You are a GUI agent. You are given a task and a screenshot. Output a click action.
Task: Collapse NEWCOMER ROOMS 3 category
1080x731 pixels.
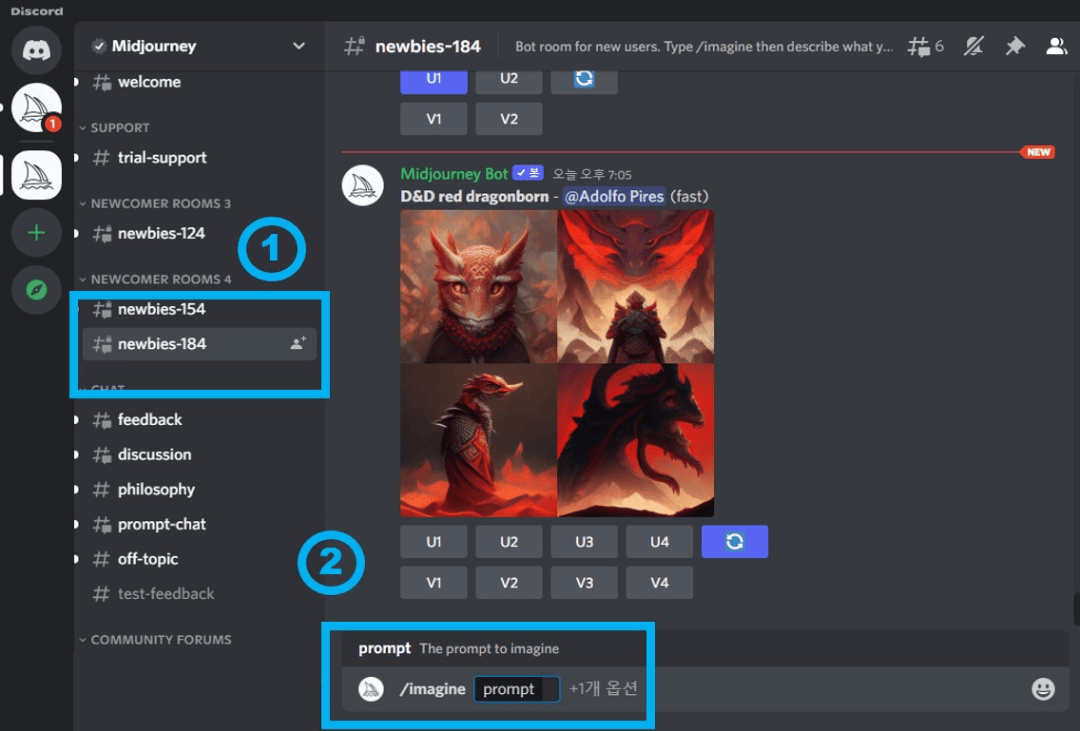coord(154,203)
